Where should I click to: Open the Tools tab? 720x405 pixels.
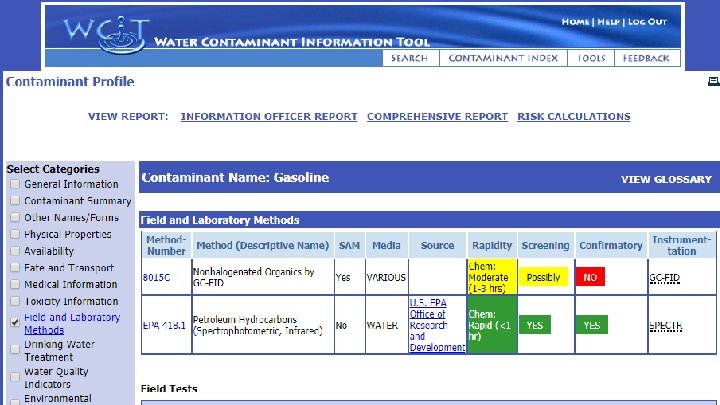pyautogui.click(x=591, y=58)
